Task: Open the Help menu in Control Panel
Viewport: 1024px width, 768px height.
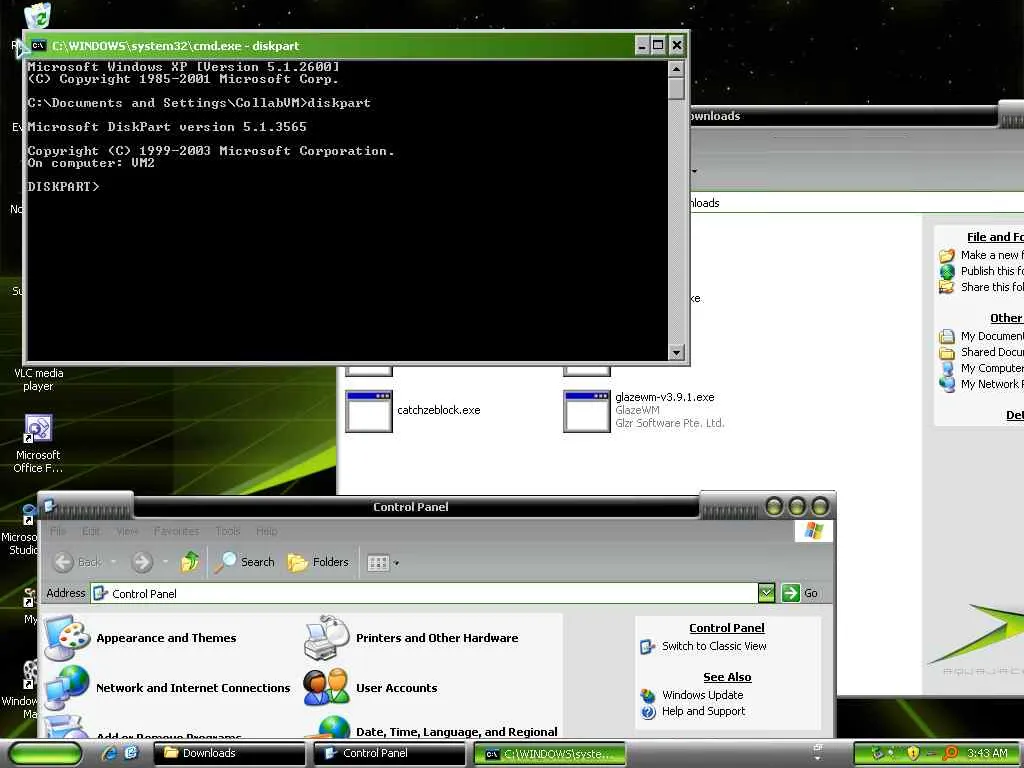Action: [266, 531]
